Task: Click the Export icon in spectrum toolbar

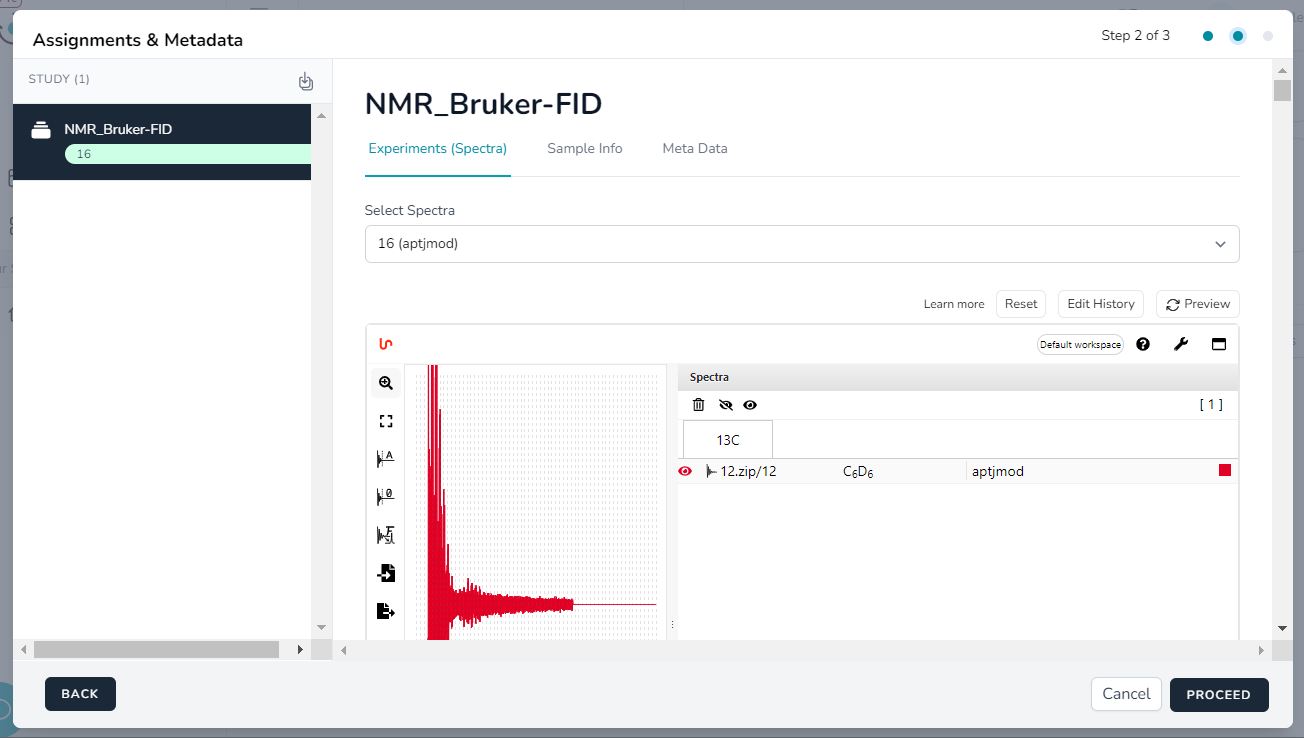Action: click(x=386, y=610)
